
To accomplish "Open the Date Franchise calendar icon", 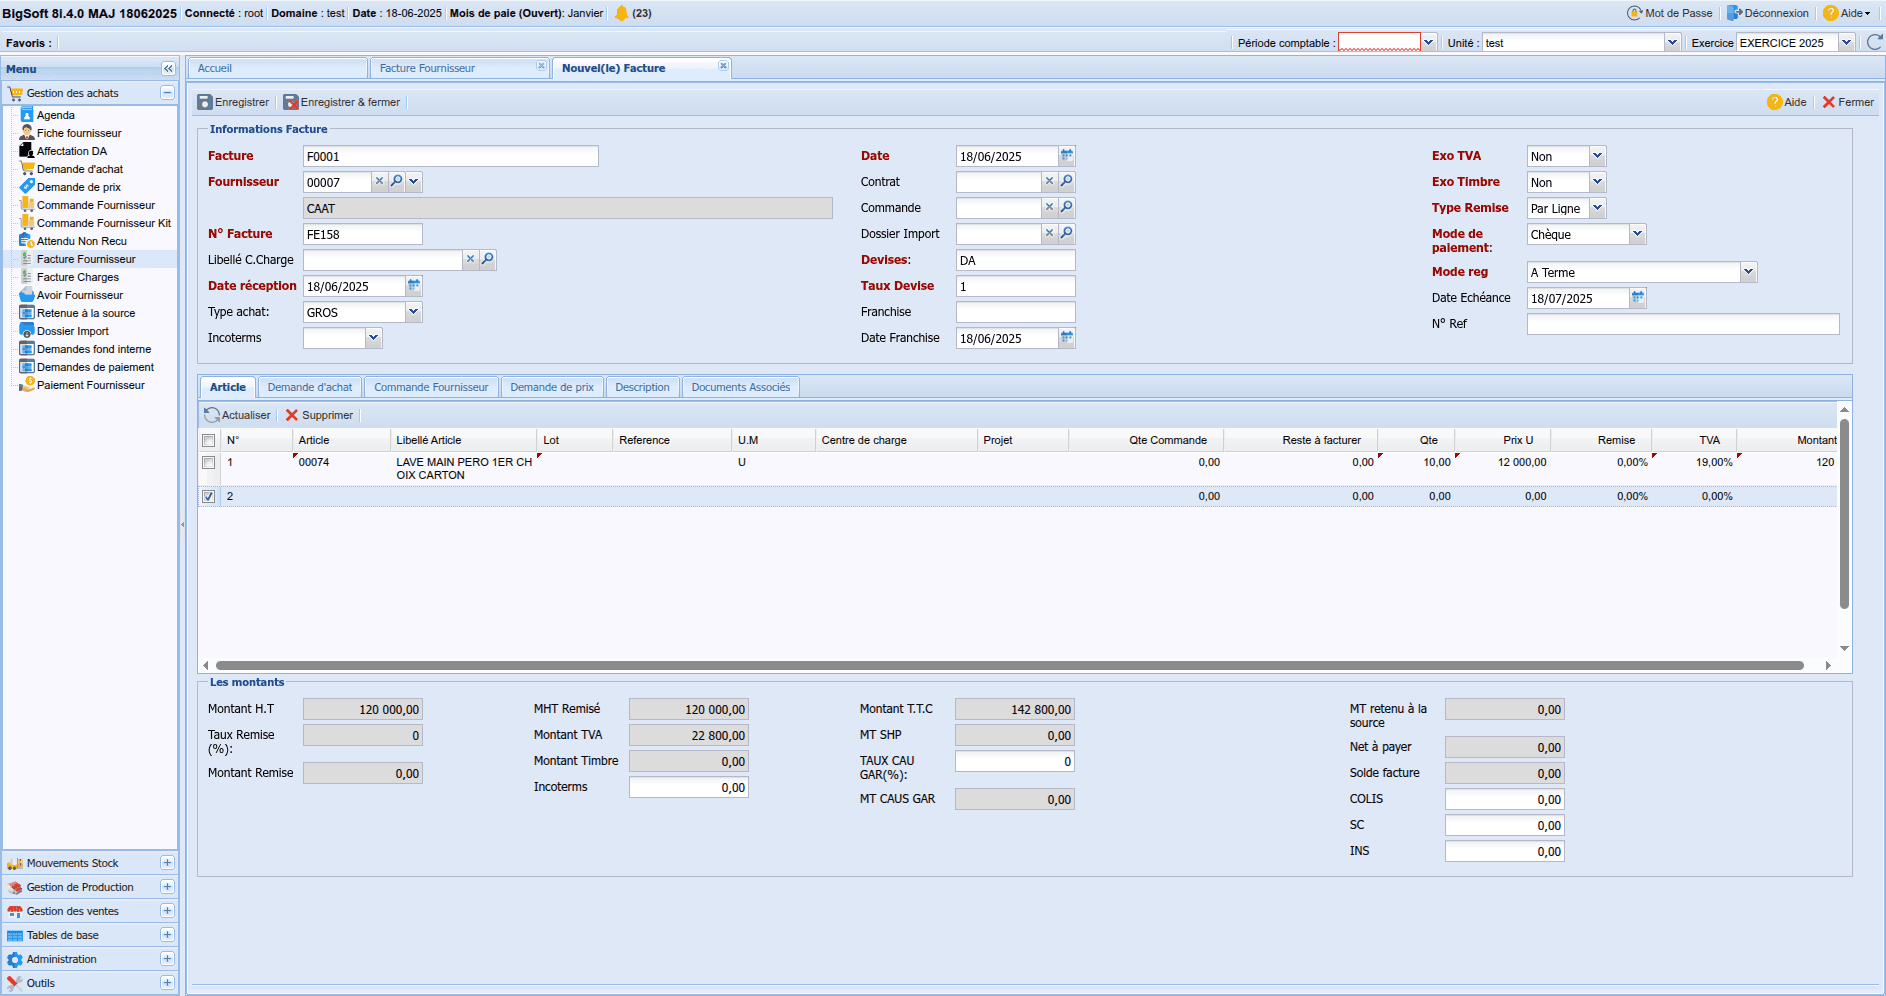I will (x=1067, y=338).
